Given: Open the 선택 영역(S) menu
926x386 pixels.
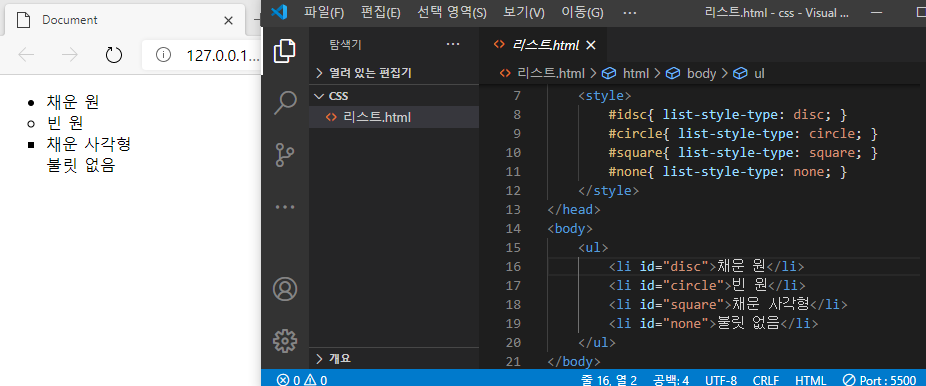Looking at the screenshot, I should (x=452, y=12).
